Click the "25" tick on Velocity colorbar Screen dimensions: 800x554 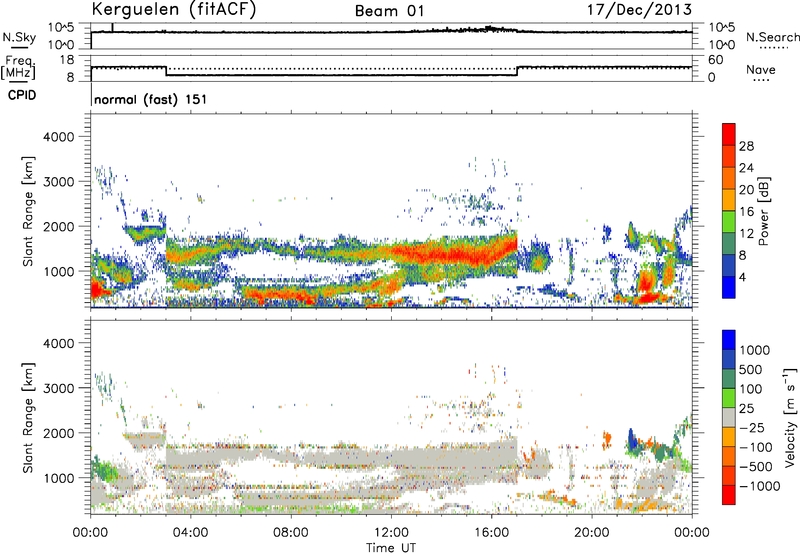click(746, 408)
